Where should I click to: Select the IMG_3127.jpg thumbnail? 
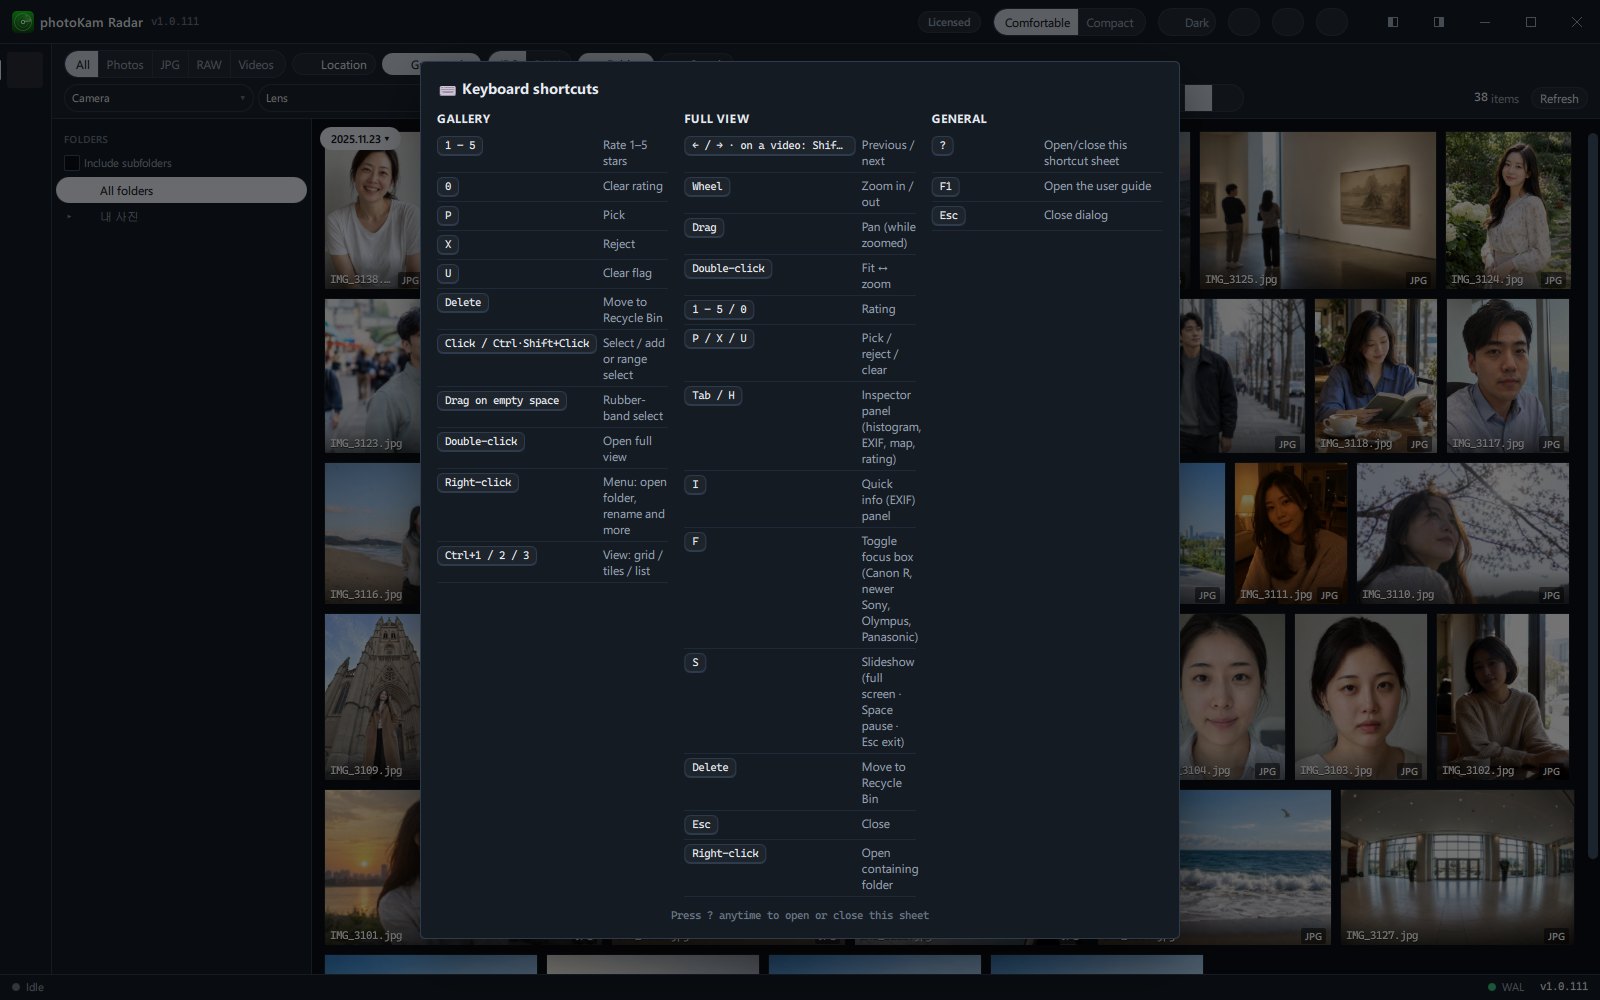[1457, 867]
